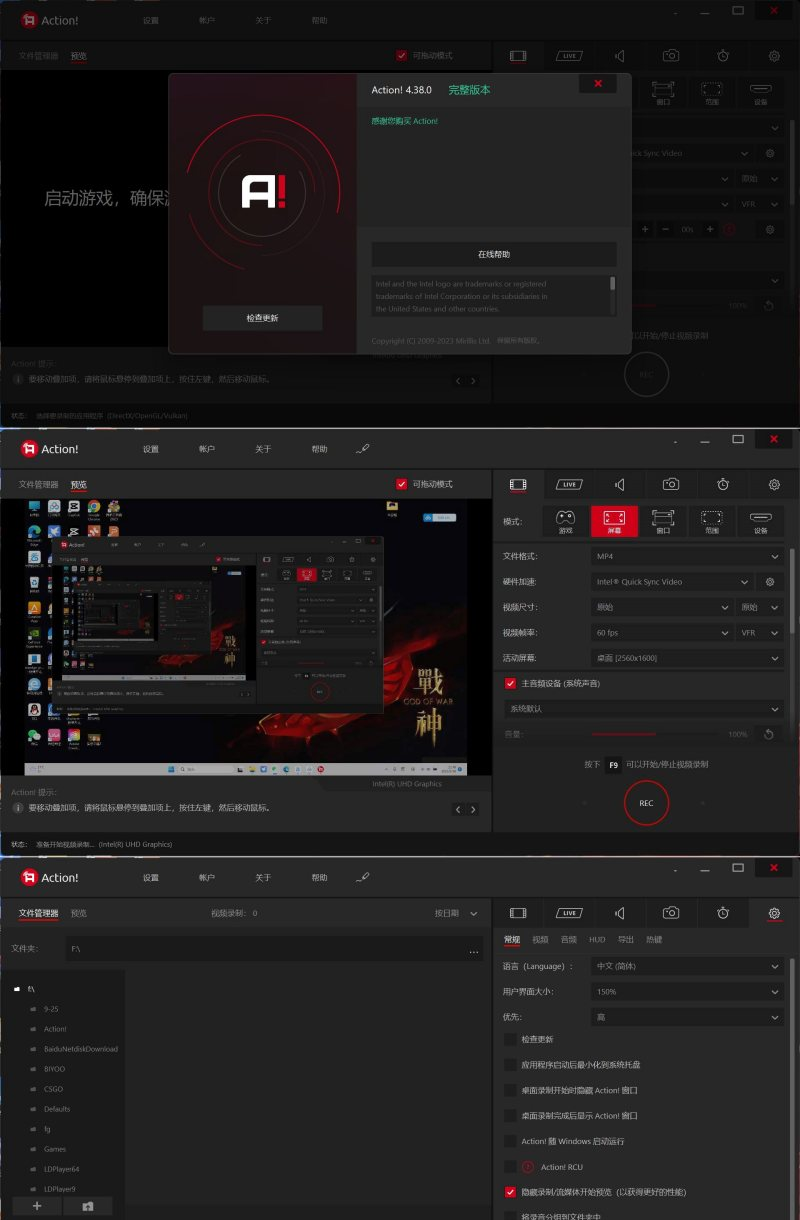The height and width of the screenshot is (1220, 800).
Task: Click the highlighted 屏幕 screen mode icon
Action: [614, 520]
